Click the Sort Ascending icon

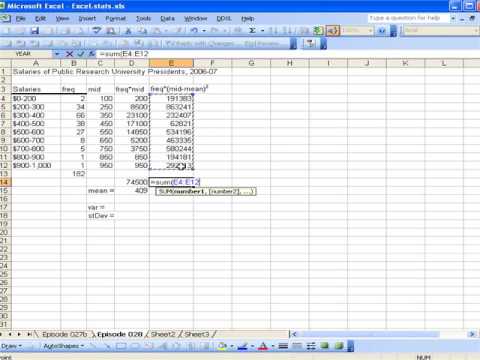(273, 31)
